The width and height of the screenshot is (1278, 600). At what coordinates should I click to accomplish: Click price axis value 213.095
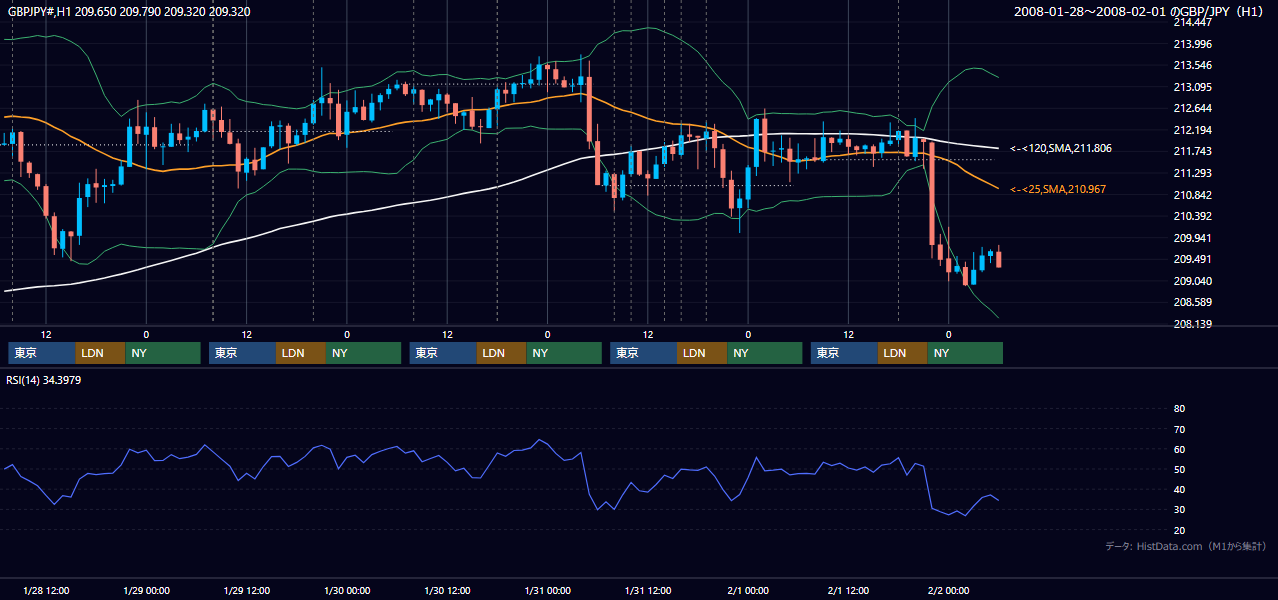coord(1192,87)
